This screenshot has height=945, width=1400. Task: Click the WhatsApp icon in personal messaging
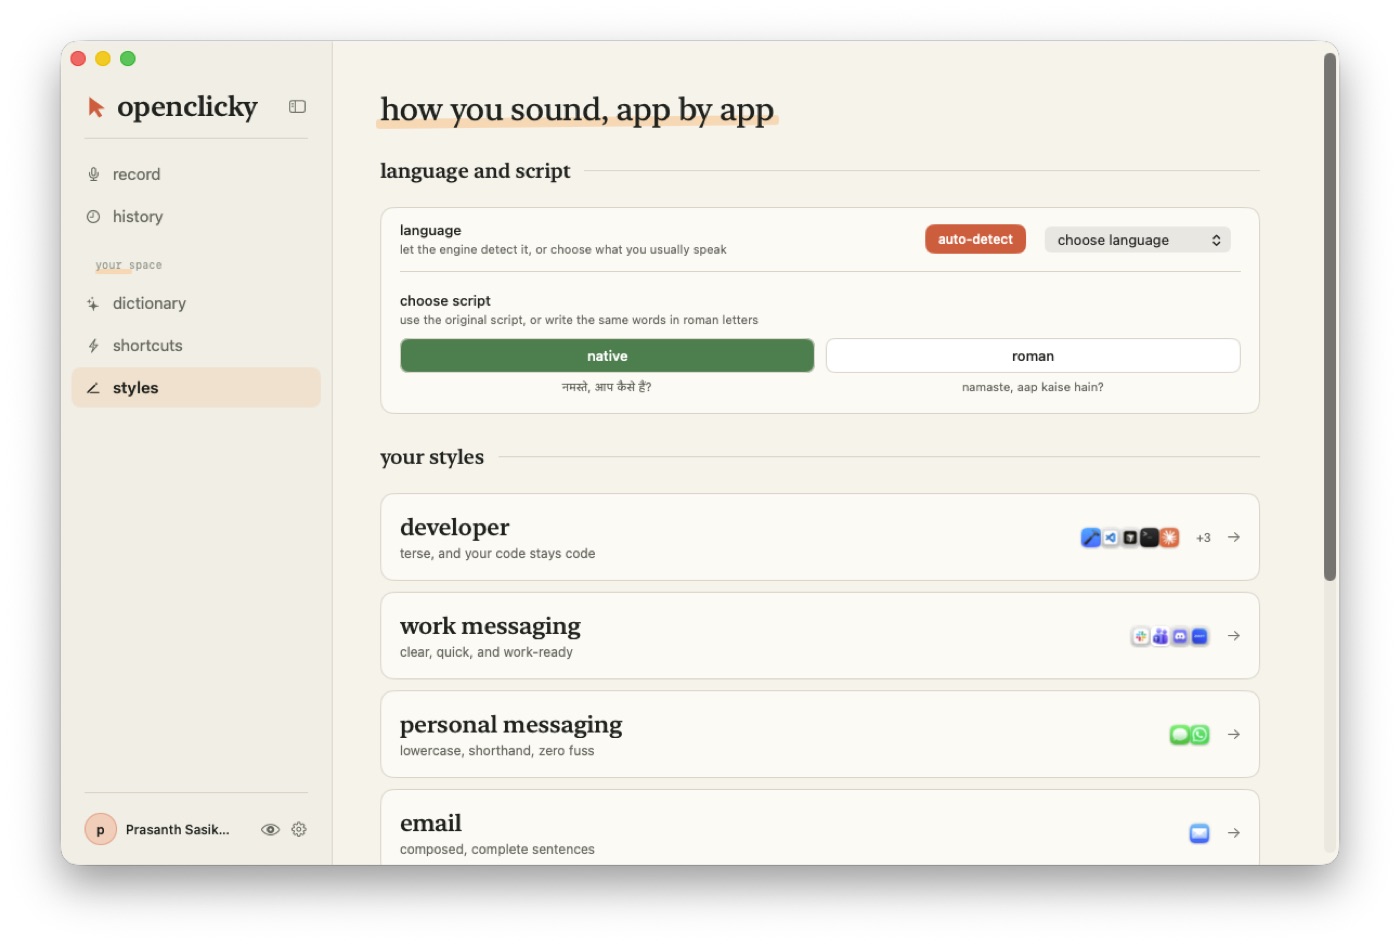1200,735
